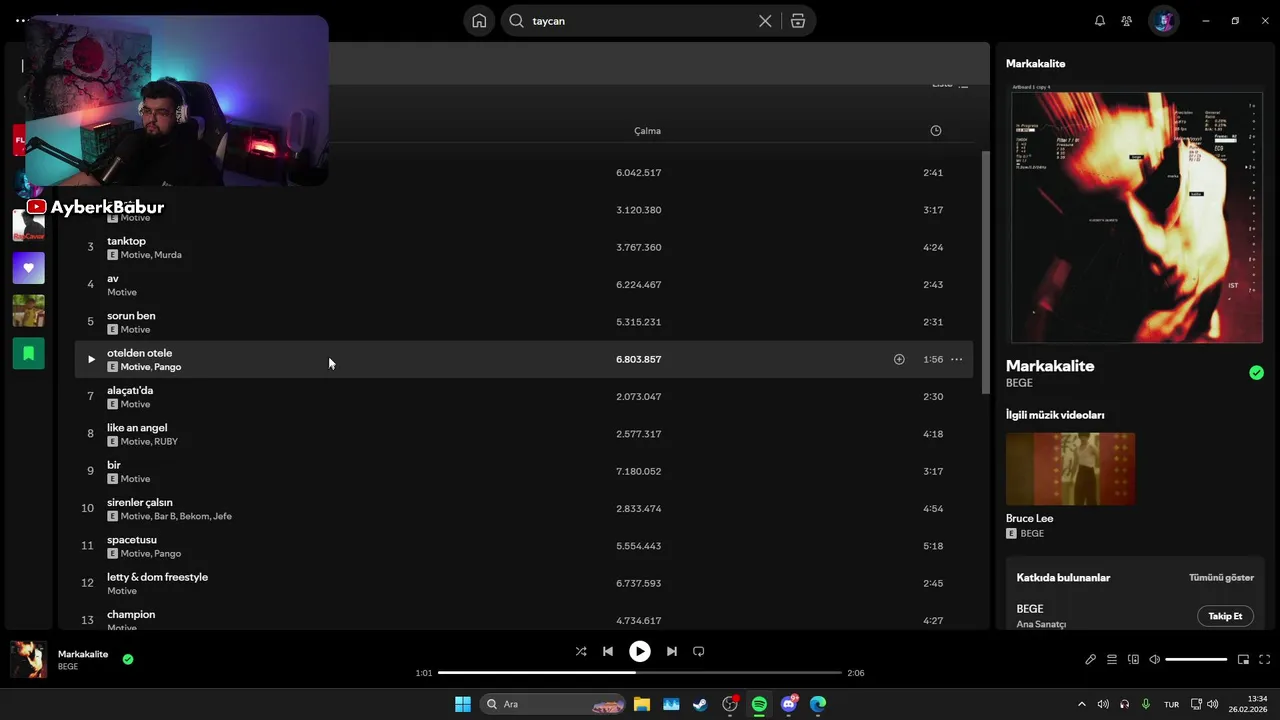Sort tracks by the clock duration header
Screen dimensions: 1280x720
[x=935, y=131]
